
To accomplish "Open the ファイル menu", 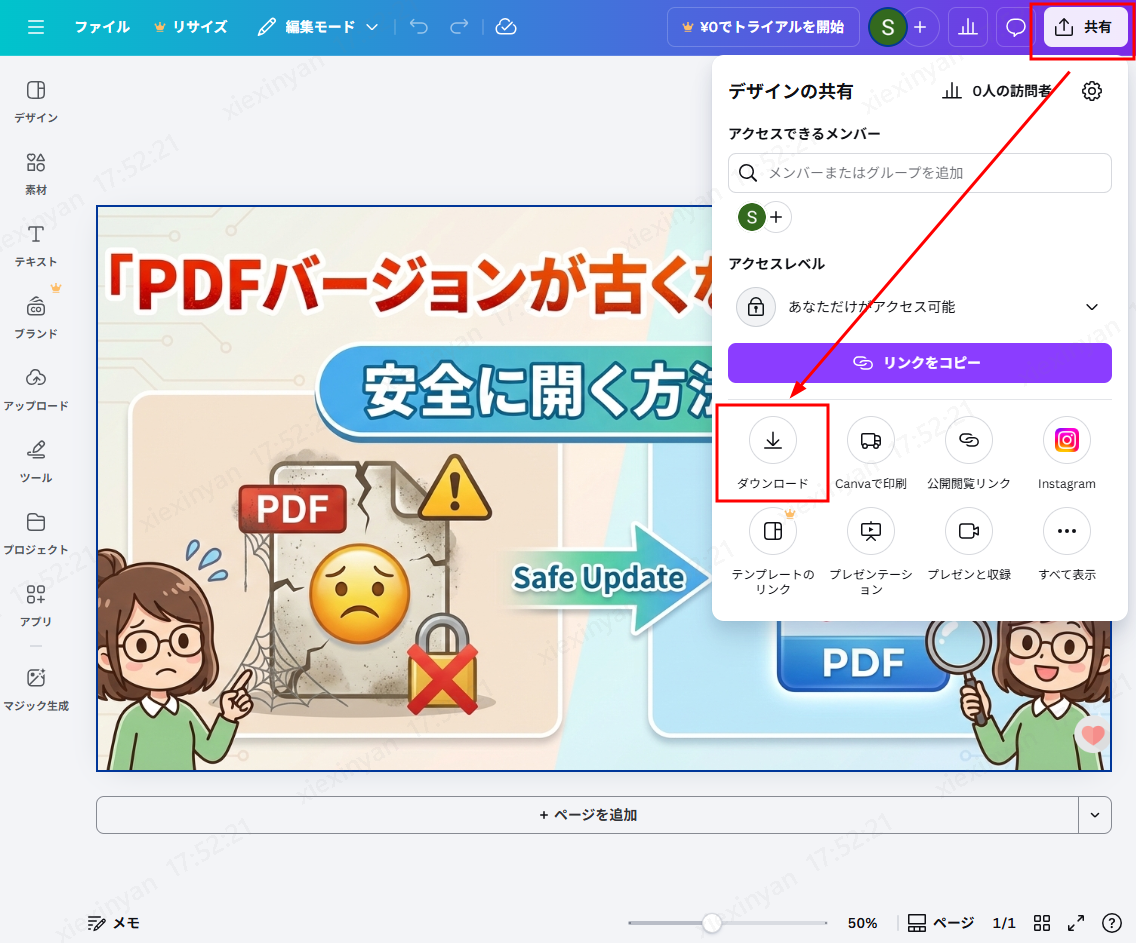I will 101,27.
